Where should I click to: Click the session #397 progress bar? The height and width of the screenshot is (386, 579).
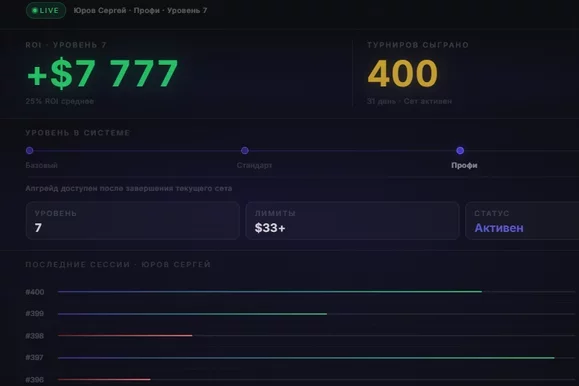316,358
